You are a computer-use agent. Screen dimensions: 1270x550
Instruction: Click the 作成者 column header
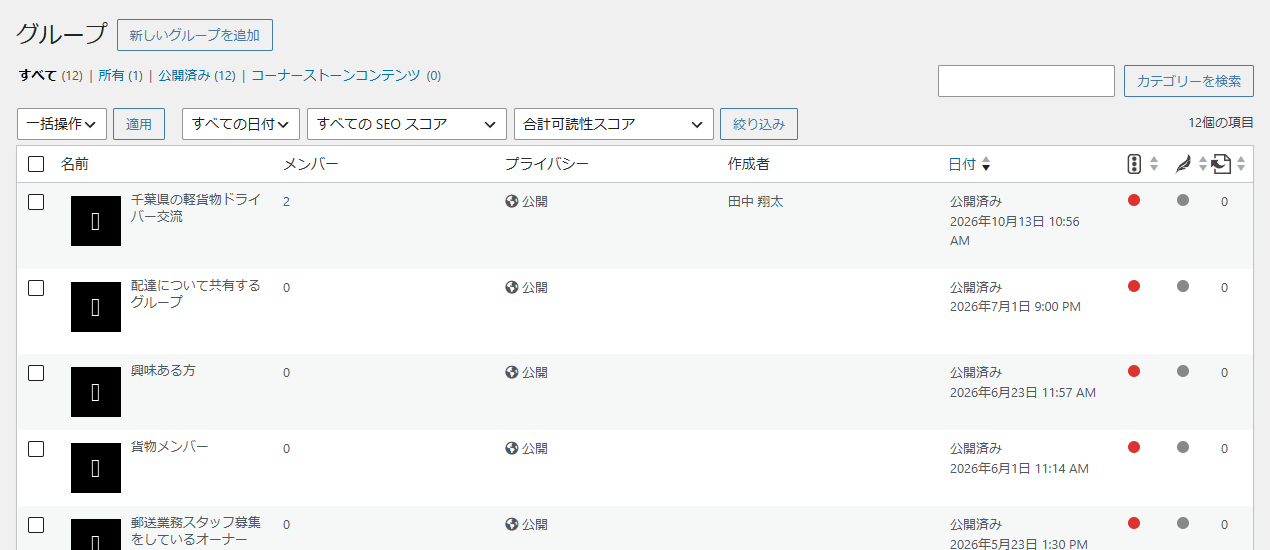point(748,164)
